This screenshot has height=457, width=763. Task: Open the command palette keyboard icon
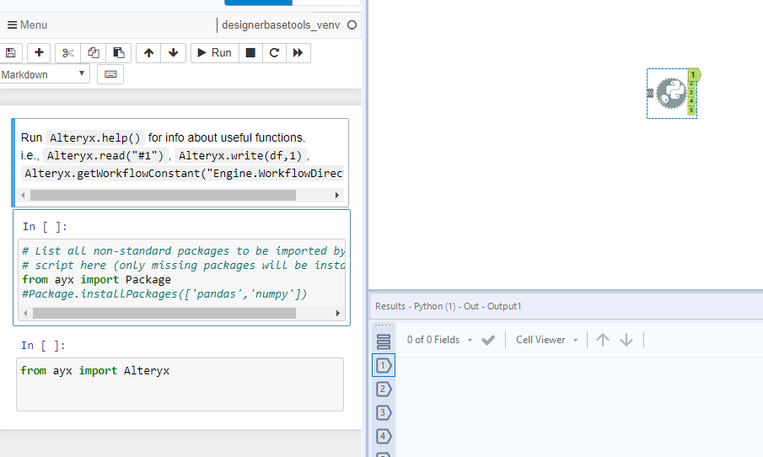(110, 74)
